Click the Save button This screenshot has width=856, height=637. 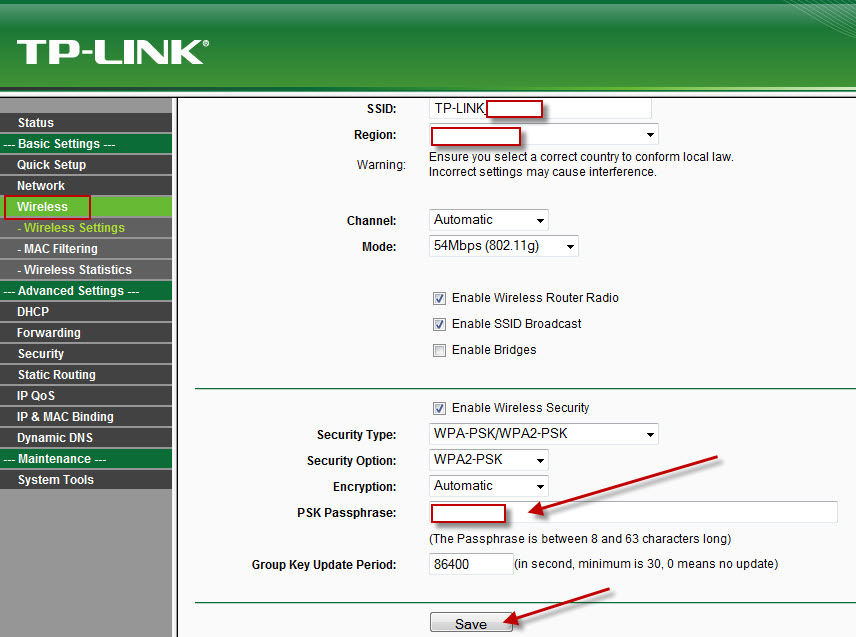pos(471,623)
